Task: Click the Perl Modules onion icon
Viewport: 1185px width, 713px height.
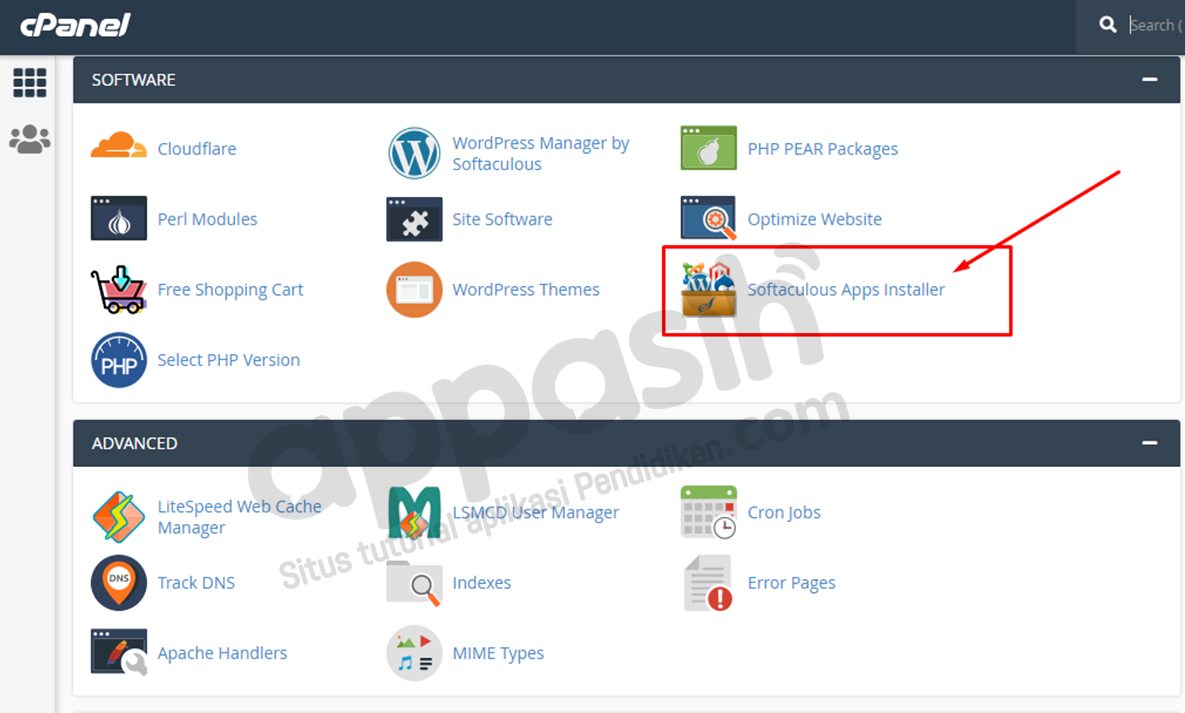Action: coord(119,219)
